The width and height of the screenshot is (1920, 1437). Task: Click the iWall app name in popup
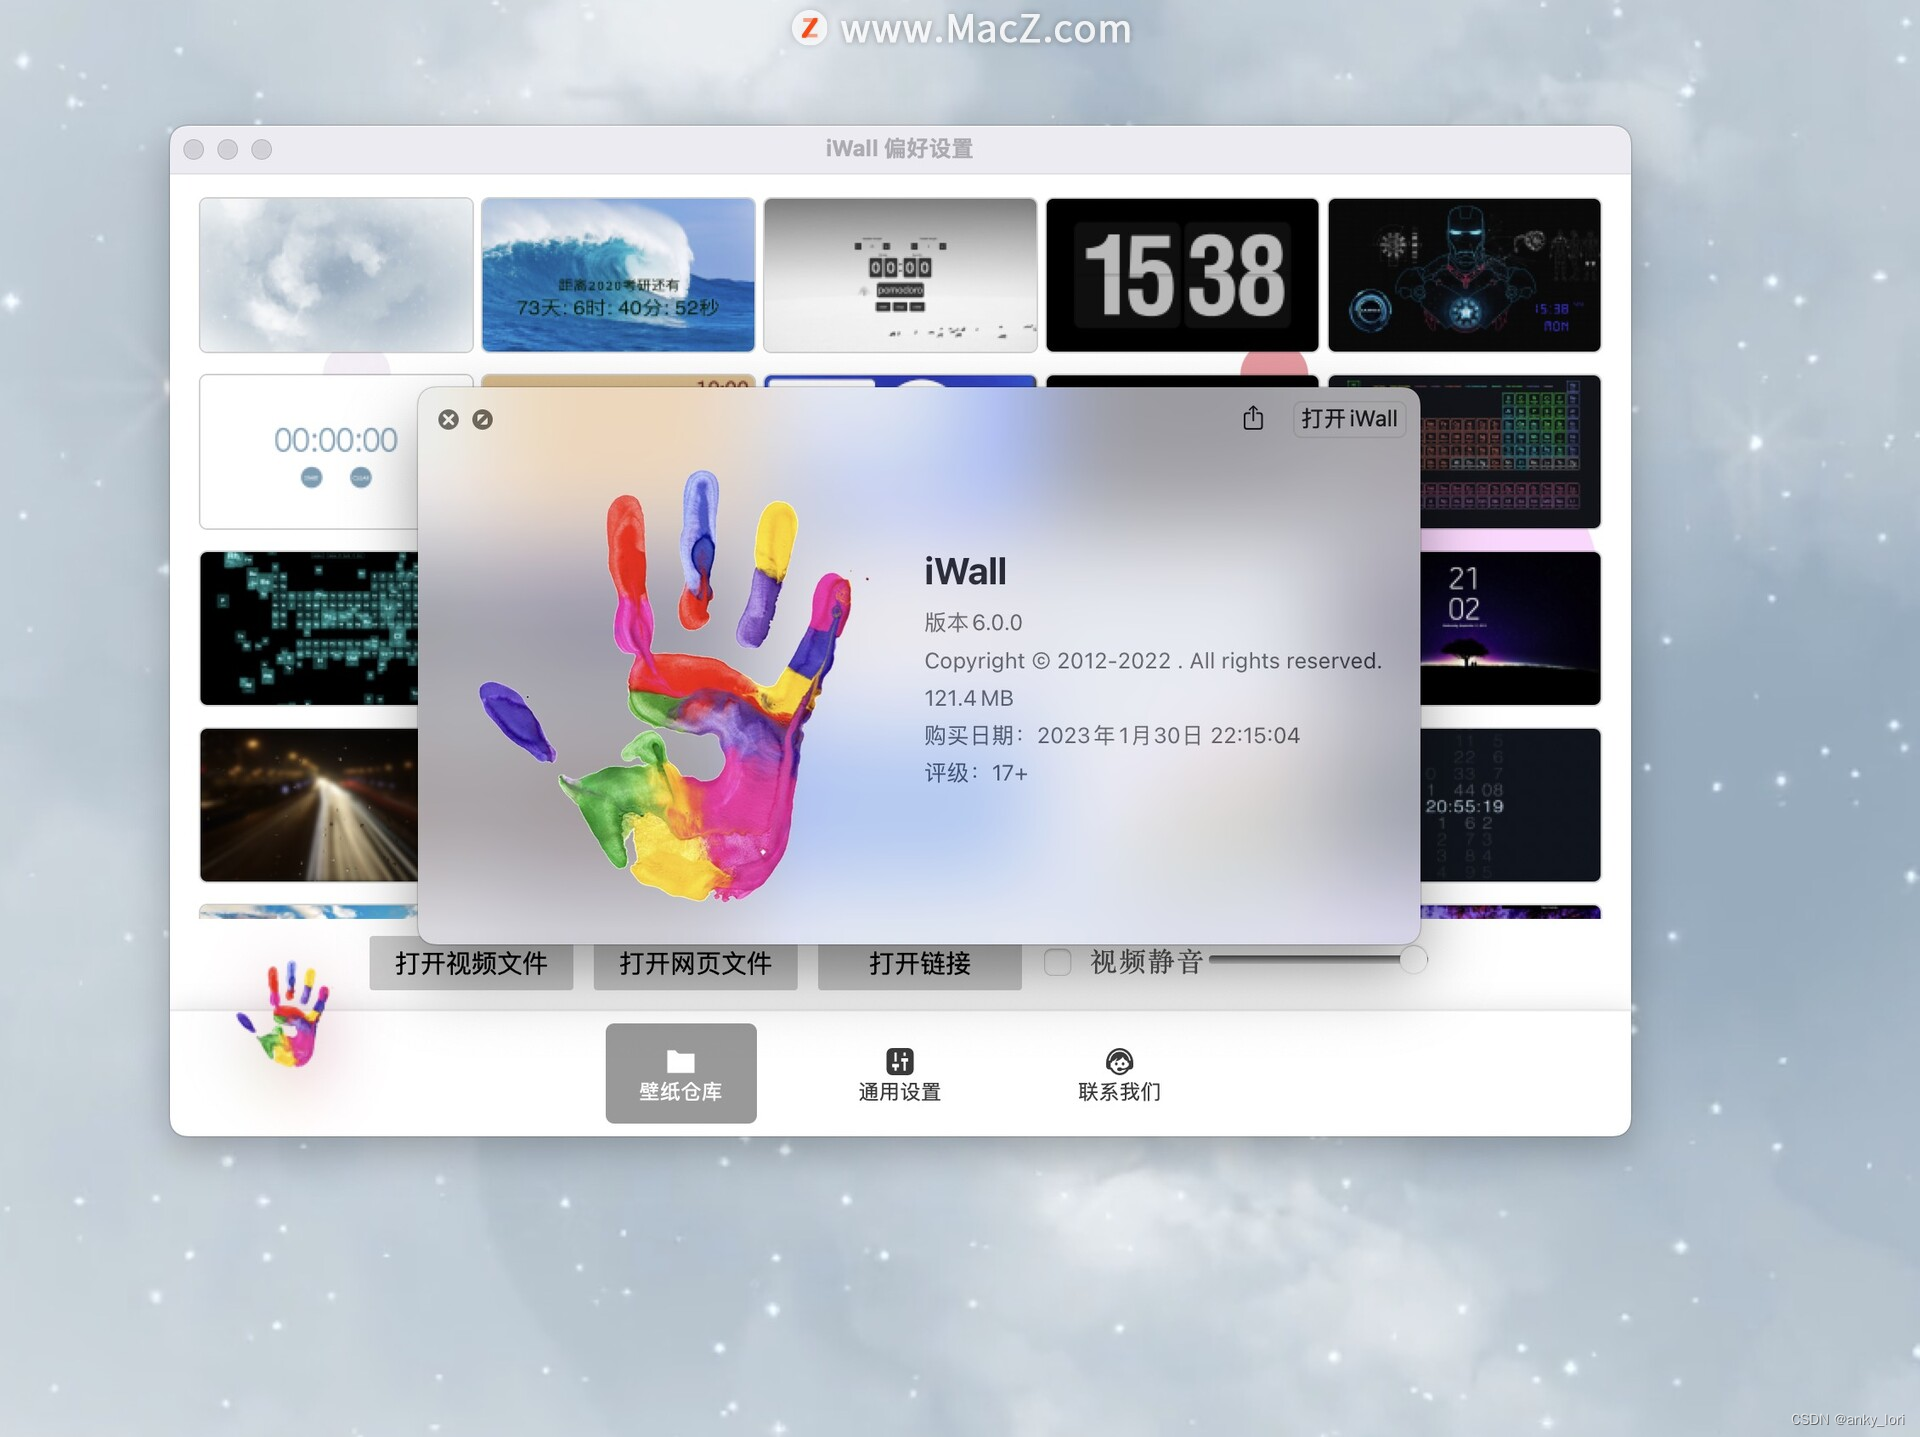click(x=965, y=572)
